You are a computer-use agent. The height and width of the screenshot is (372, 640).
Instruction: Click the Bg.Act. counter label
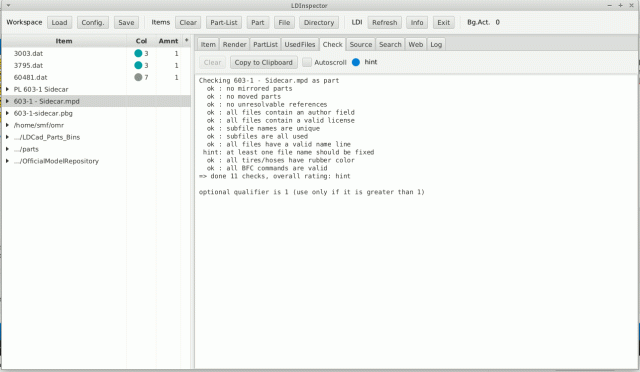[478, 22]
